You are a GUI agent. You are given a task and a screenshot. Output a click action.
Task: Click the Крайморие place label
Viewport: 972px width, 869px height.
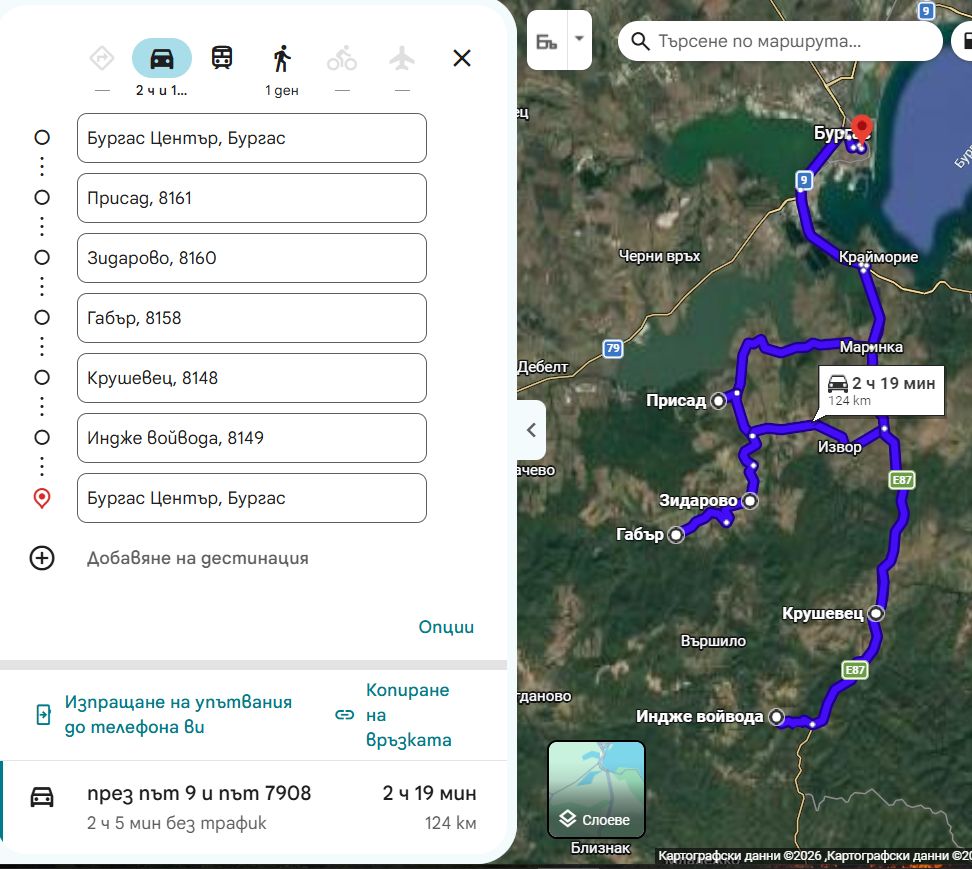click(x=878, y=257)
